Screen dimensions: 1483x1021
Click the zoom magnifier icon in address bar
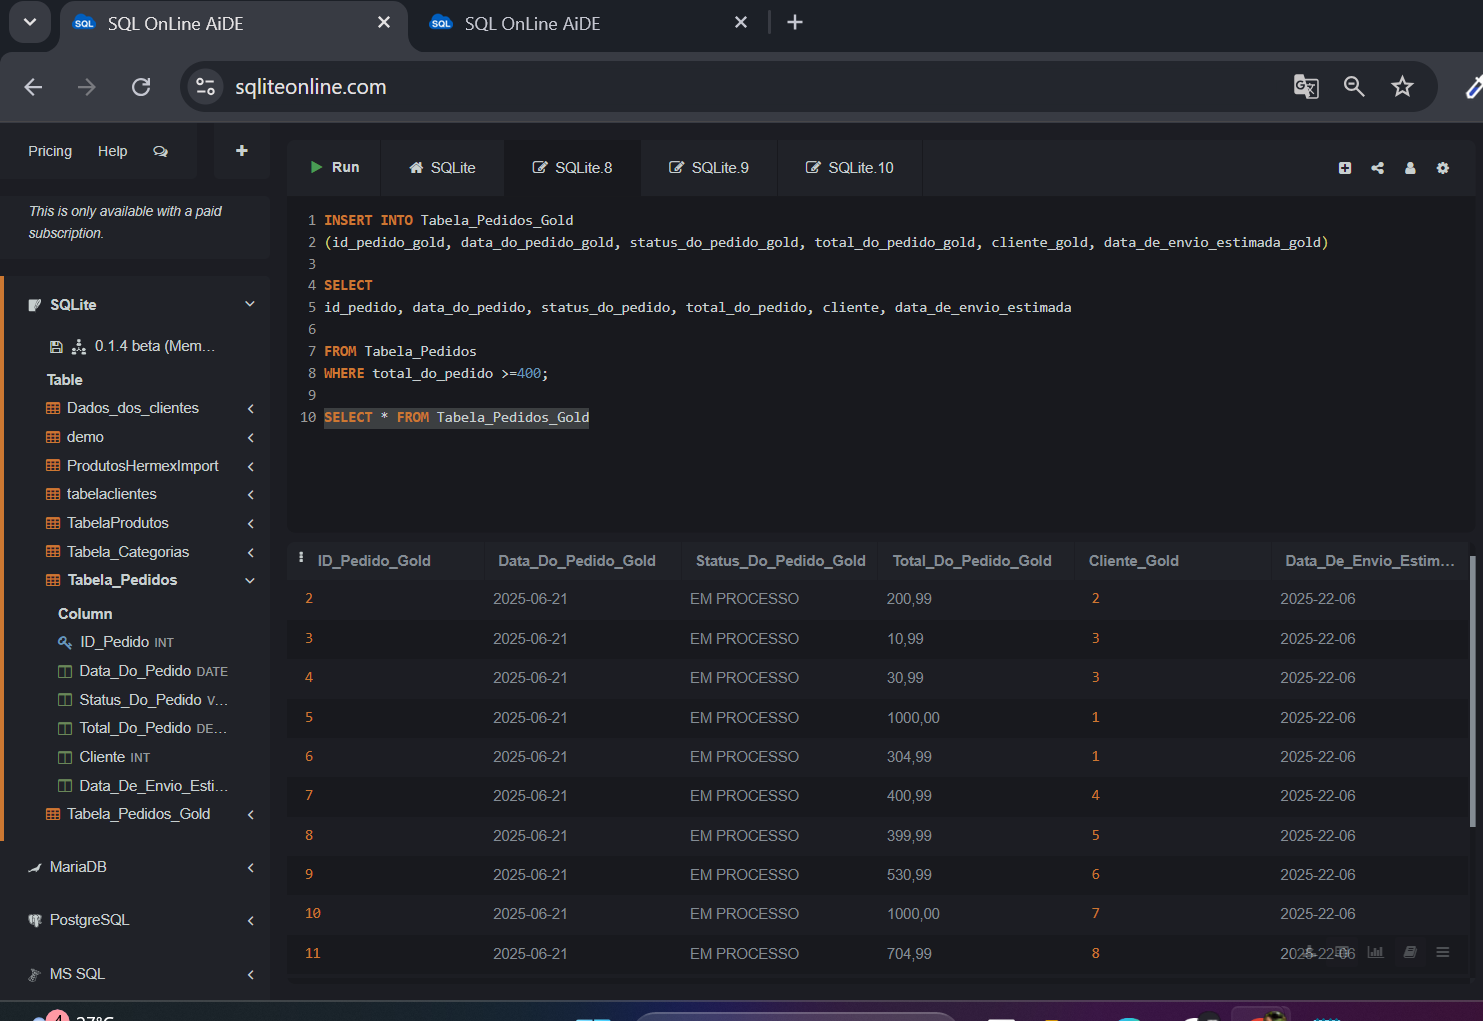1354,87
